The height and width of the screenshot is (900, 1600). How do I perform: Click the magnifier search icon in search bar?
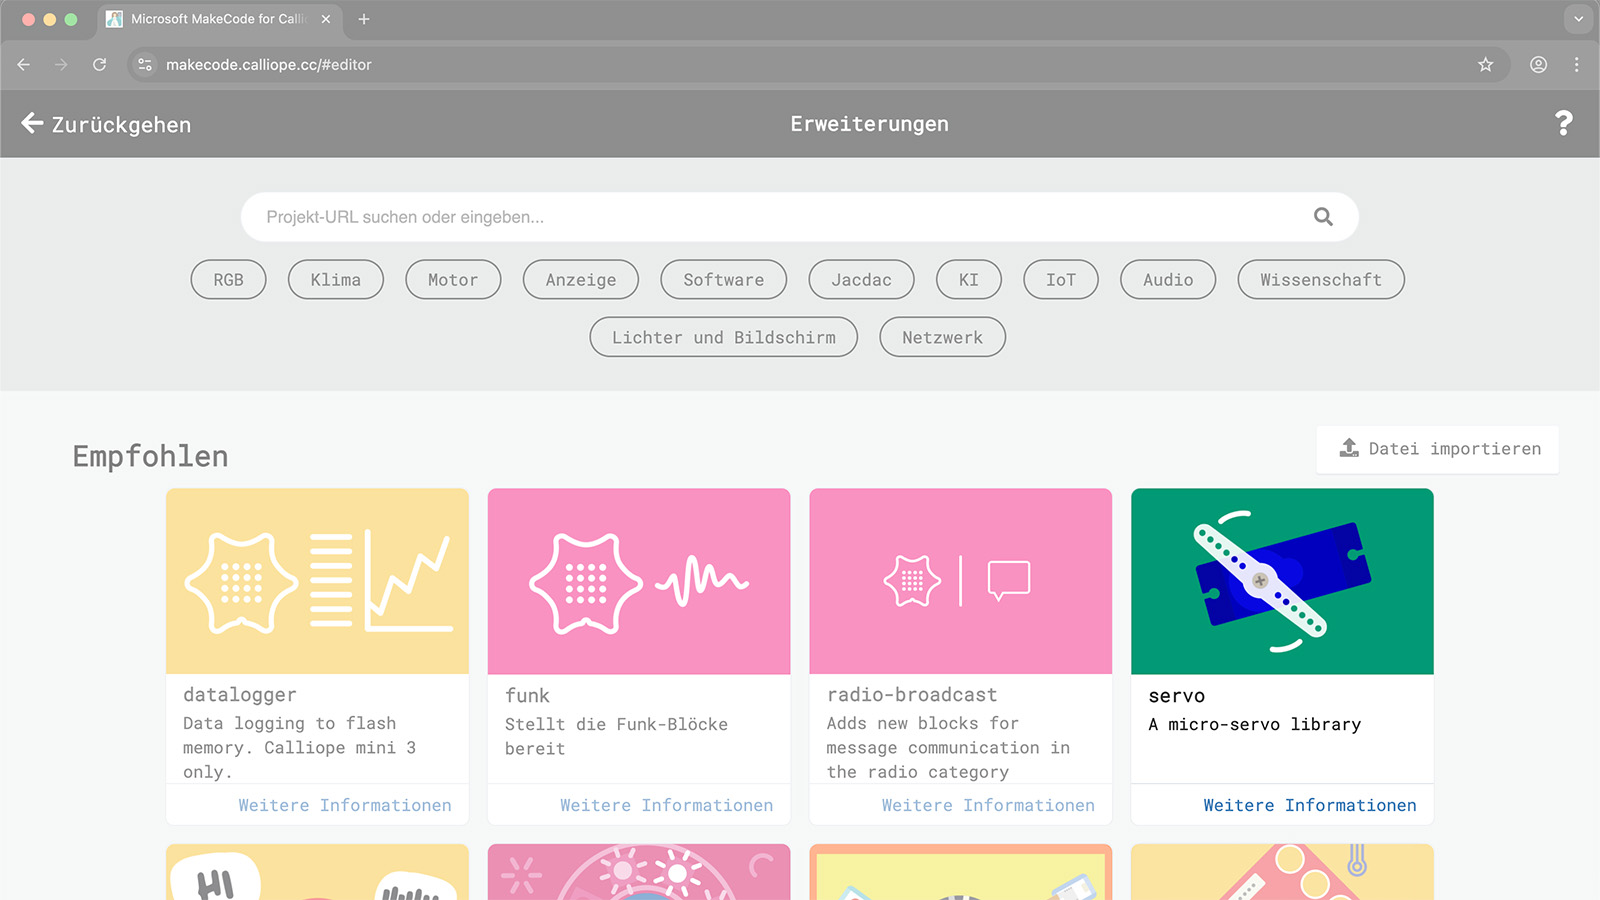coord(1323,217)
